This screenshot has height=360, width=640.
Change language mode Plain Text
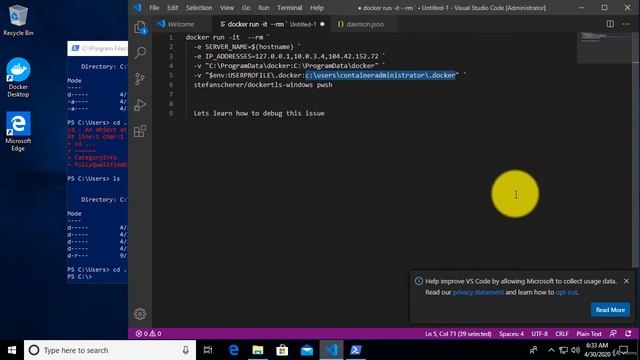[x=589, y=333]
